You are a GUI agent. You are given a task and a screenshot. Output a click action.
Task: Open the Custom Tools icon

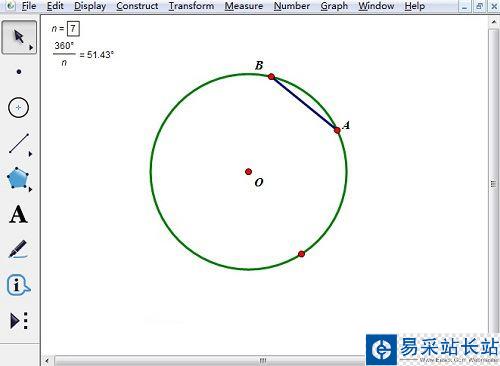click(x=19, y=321)
